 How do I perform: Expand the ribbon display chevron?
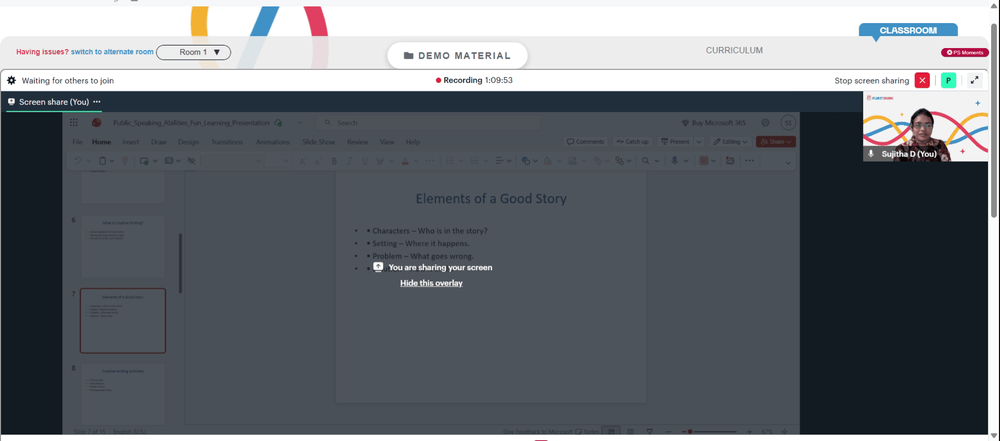[x=788, y=163]
